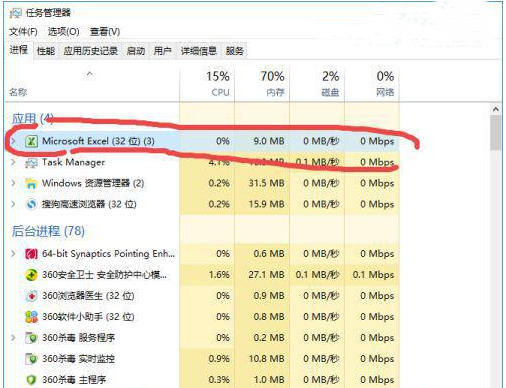Select the 360软件小助手 (32 位) row
Screen dimensions: 506x388
tap(202, 317)
